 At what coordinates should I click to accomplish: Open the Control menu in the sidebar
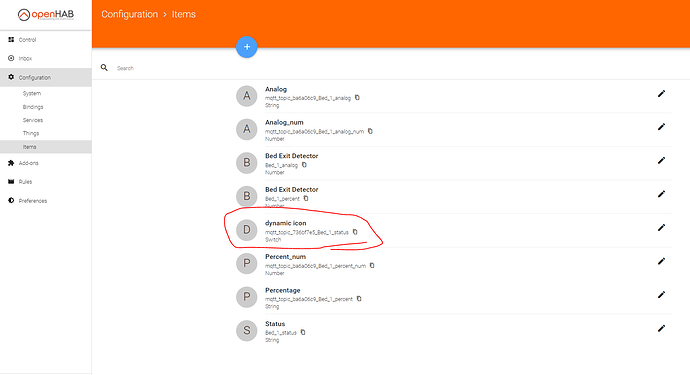[46, 40]
